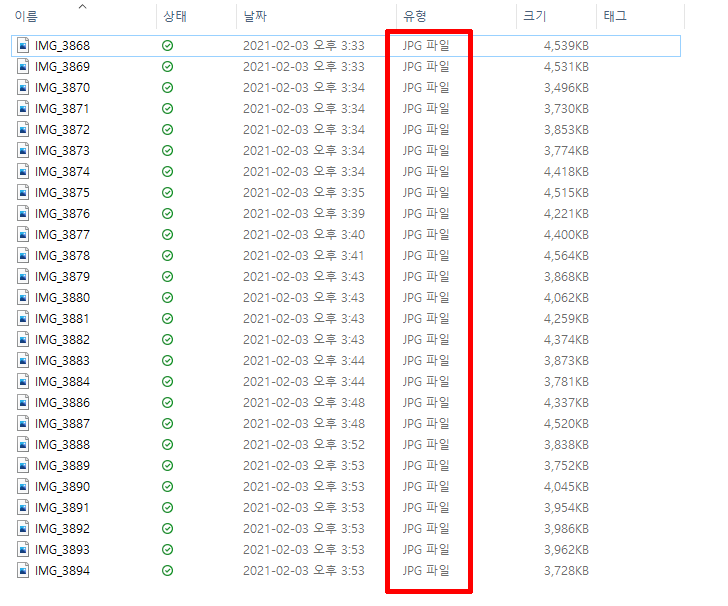Select the IMG_3871 image file icon
This screenshot has height=606, width=728.
click(23, 109)
